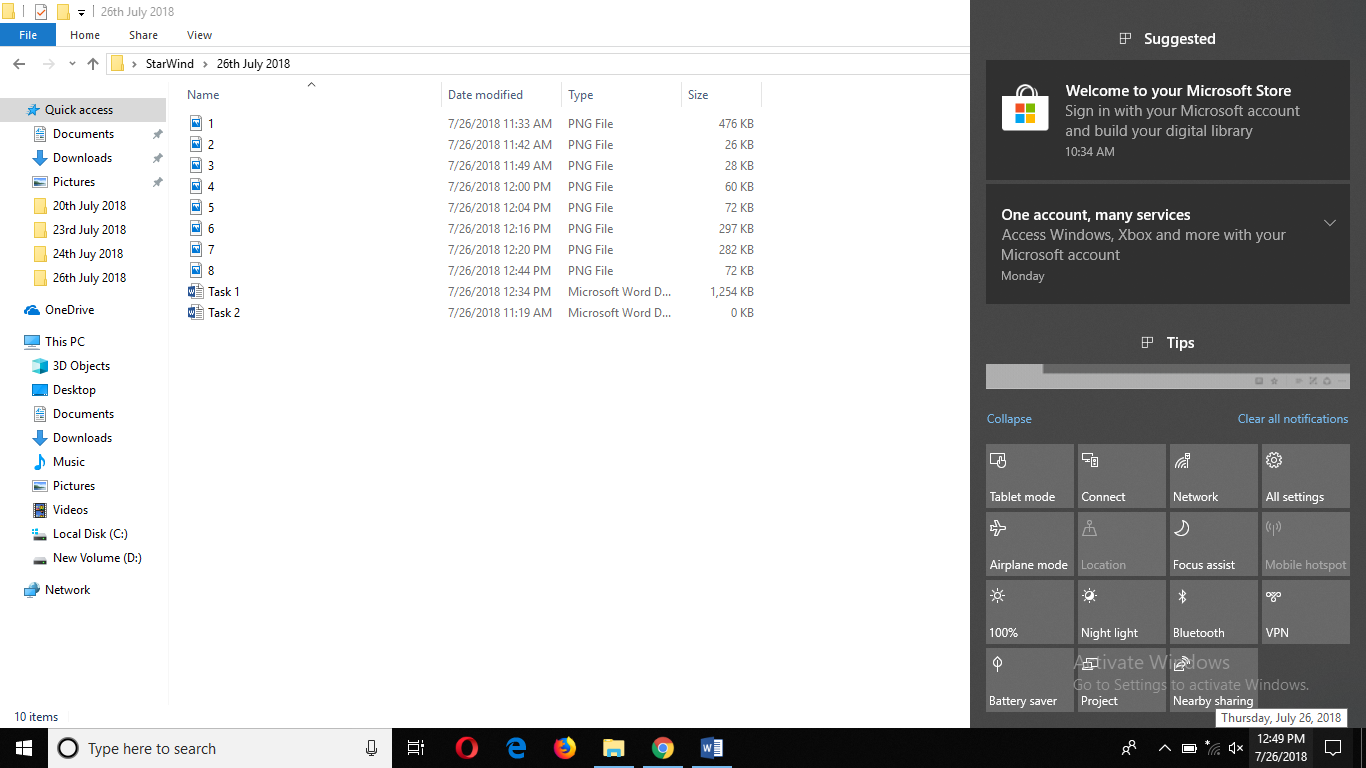Toggle Night light on
Screen dimensions: 1366x768
[x=1121, y=611]
